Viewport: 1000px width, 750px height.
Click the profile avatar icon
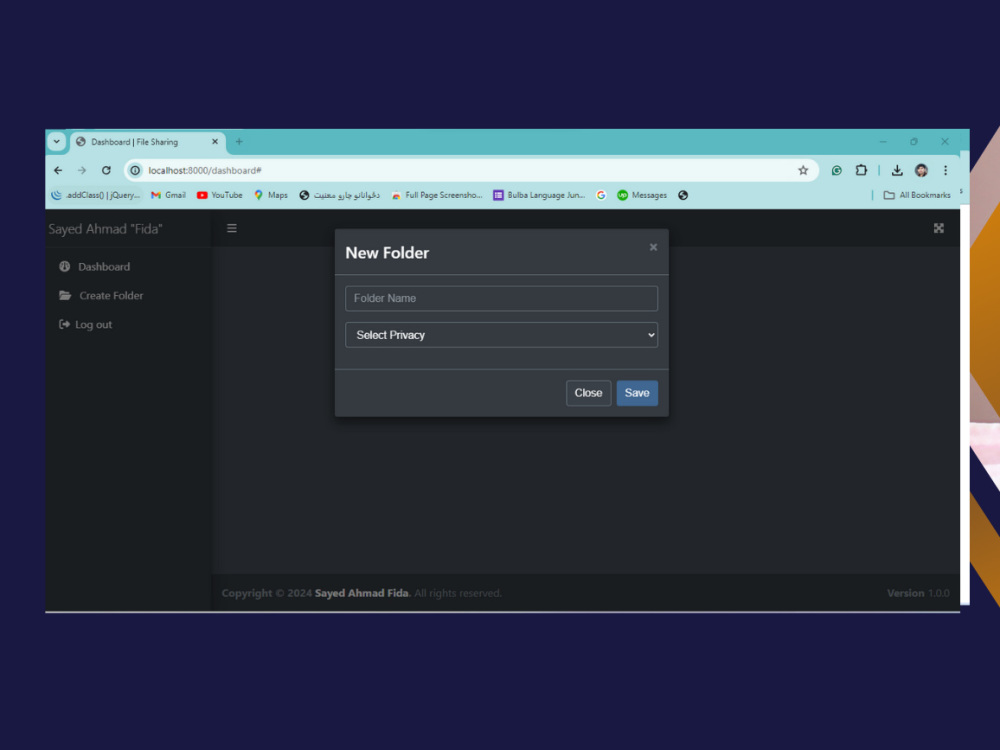pos(921,170)
